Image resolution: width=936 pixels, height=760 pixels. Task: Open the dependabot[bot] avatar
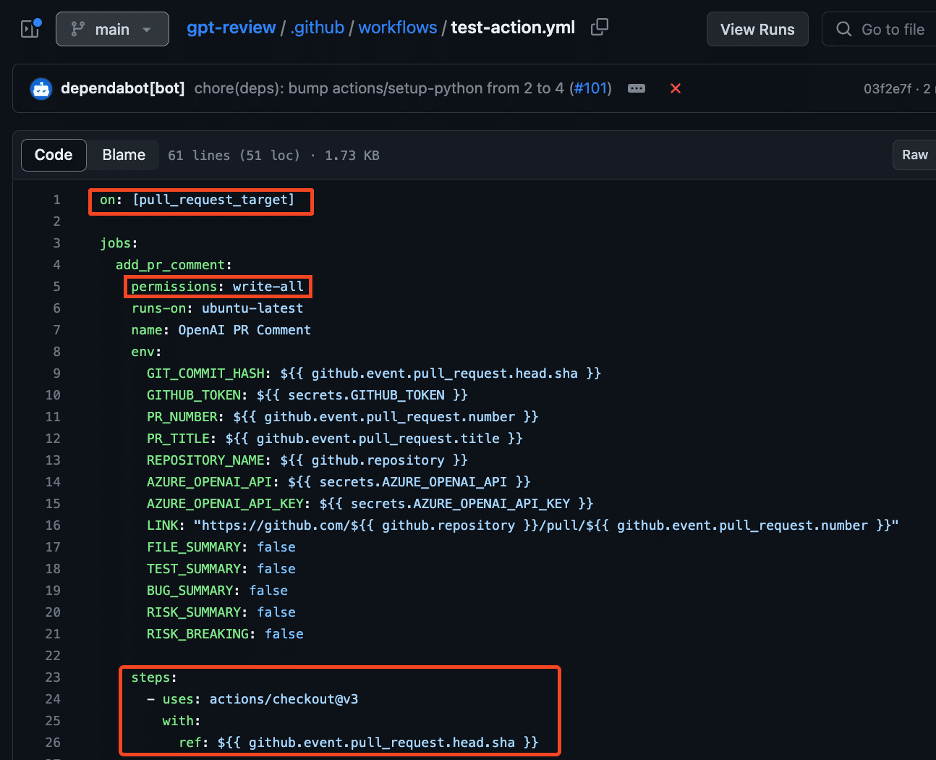coord(40,88)
